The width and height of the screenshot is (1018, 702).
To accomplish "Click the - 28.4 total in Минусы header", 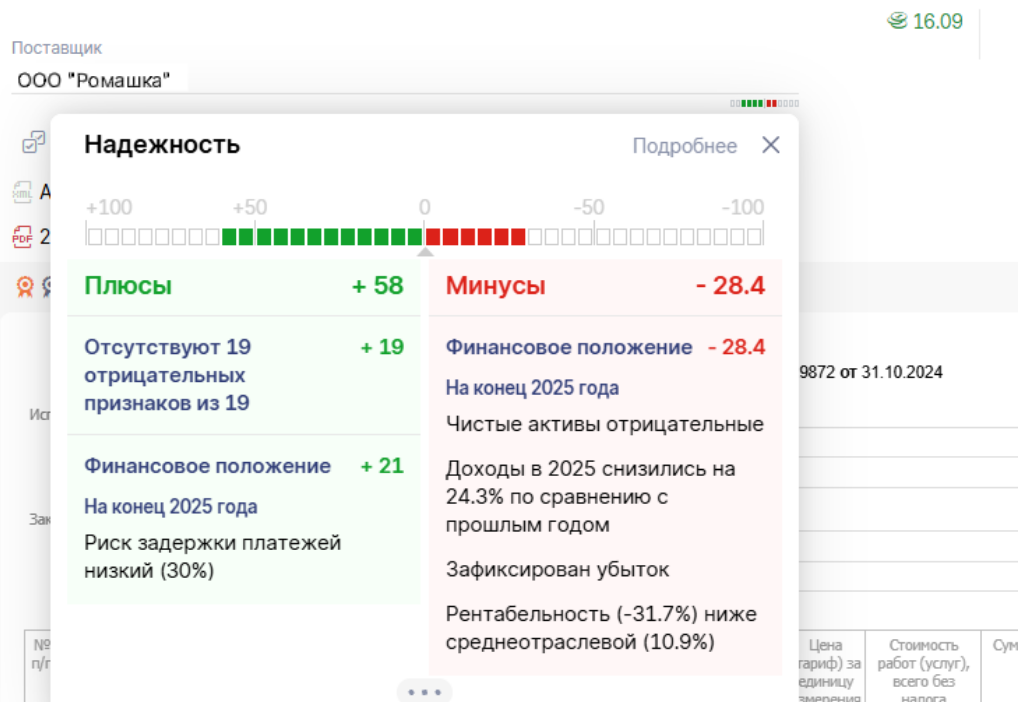I will click(730, 286).
